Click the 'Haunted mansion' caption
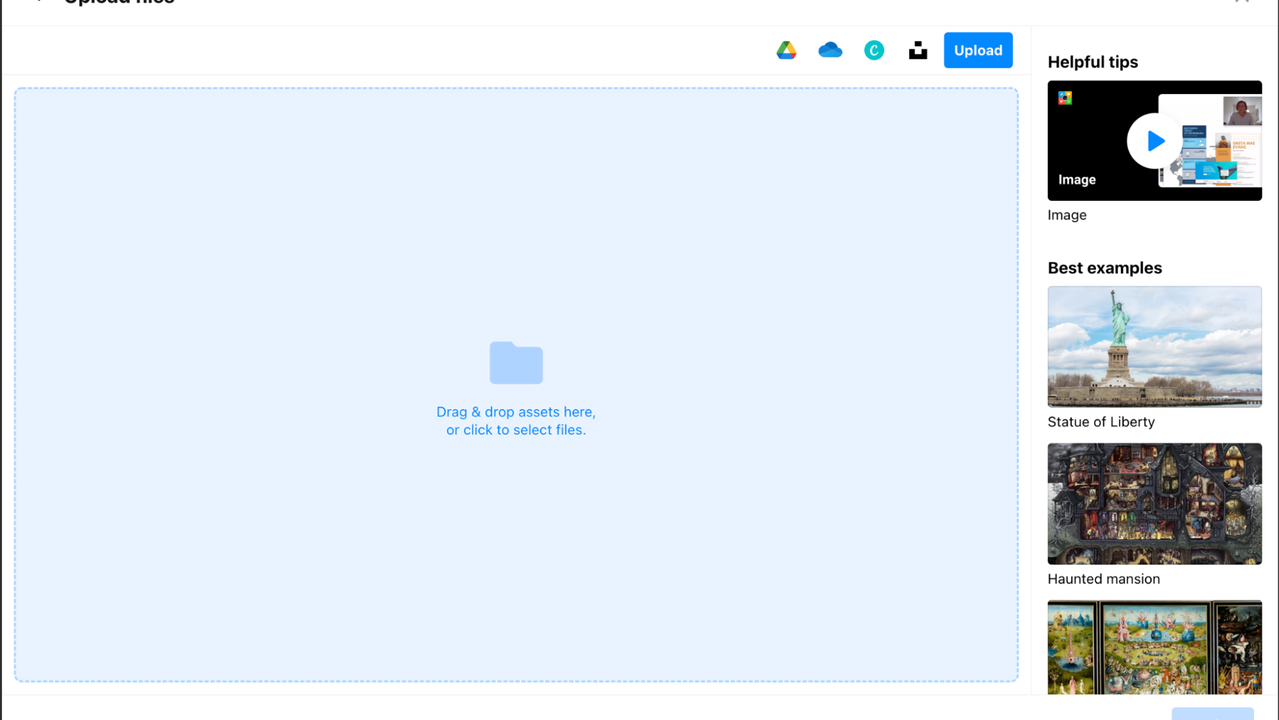 [1103, 579]
